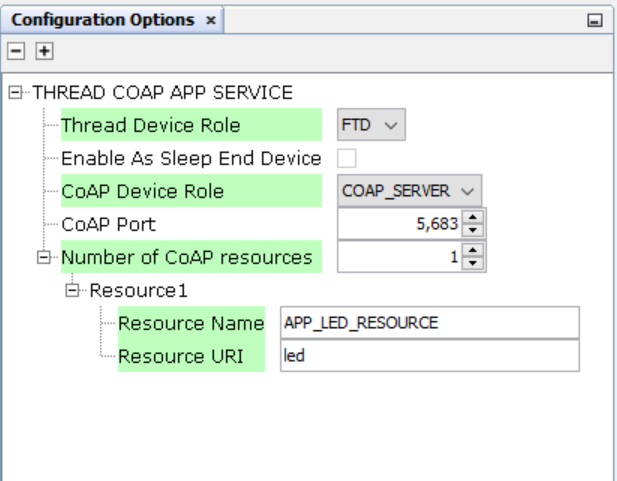Click the CoAP Port number field
This screenshot has height=481, width=617.
click(x=400, y=224)
